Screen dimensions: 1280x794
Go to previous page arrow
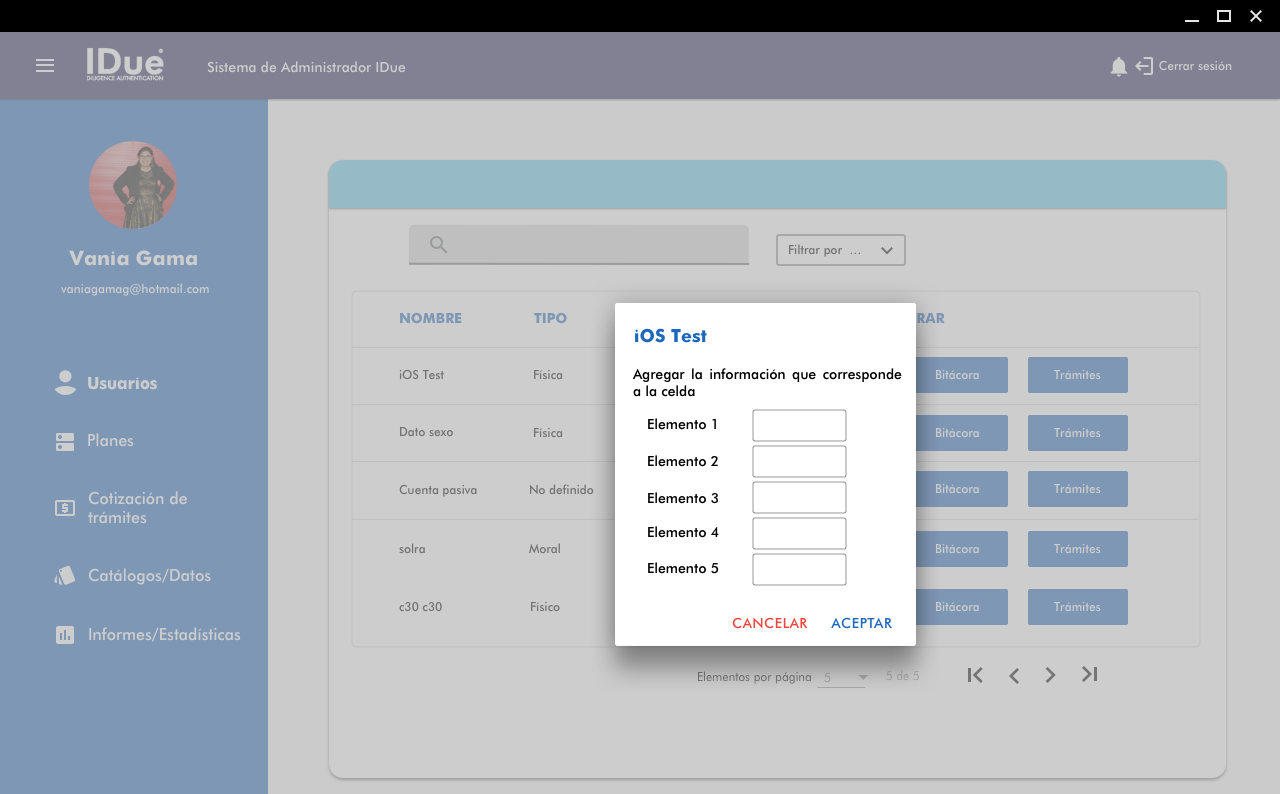(x=1014, y=676)
